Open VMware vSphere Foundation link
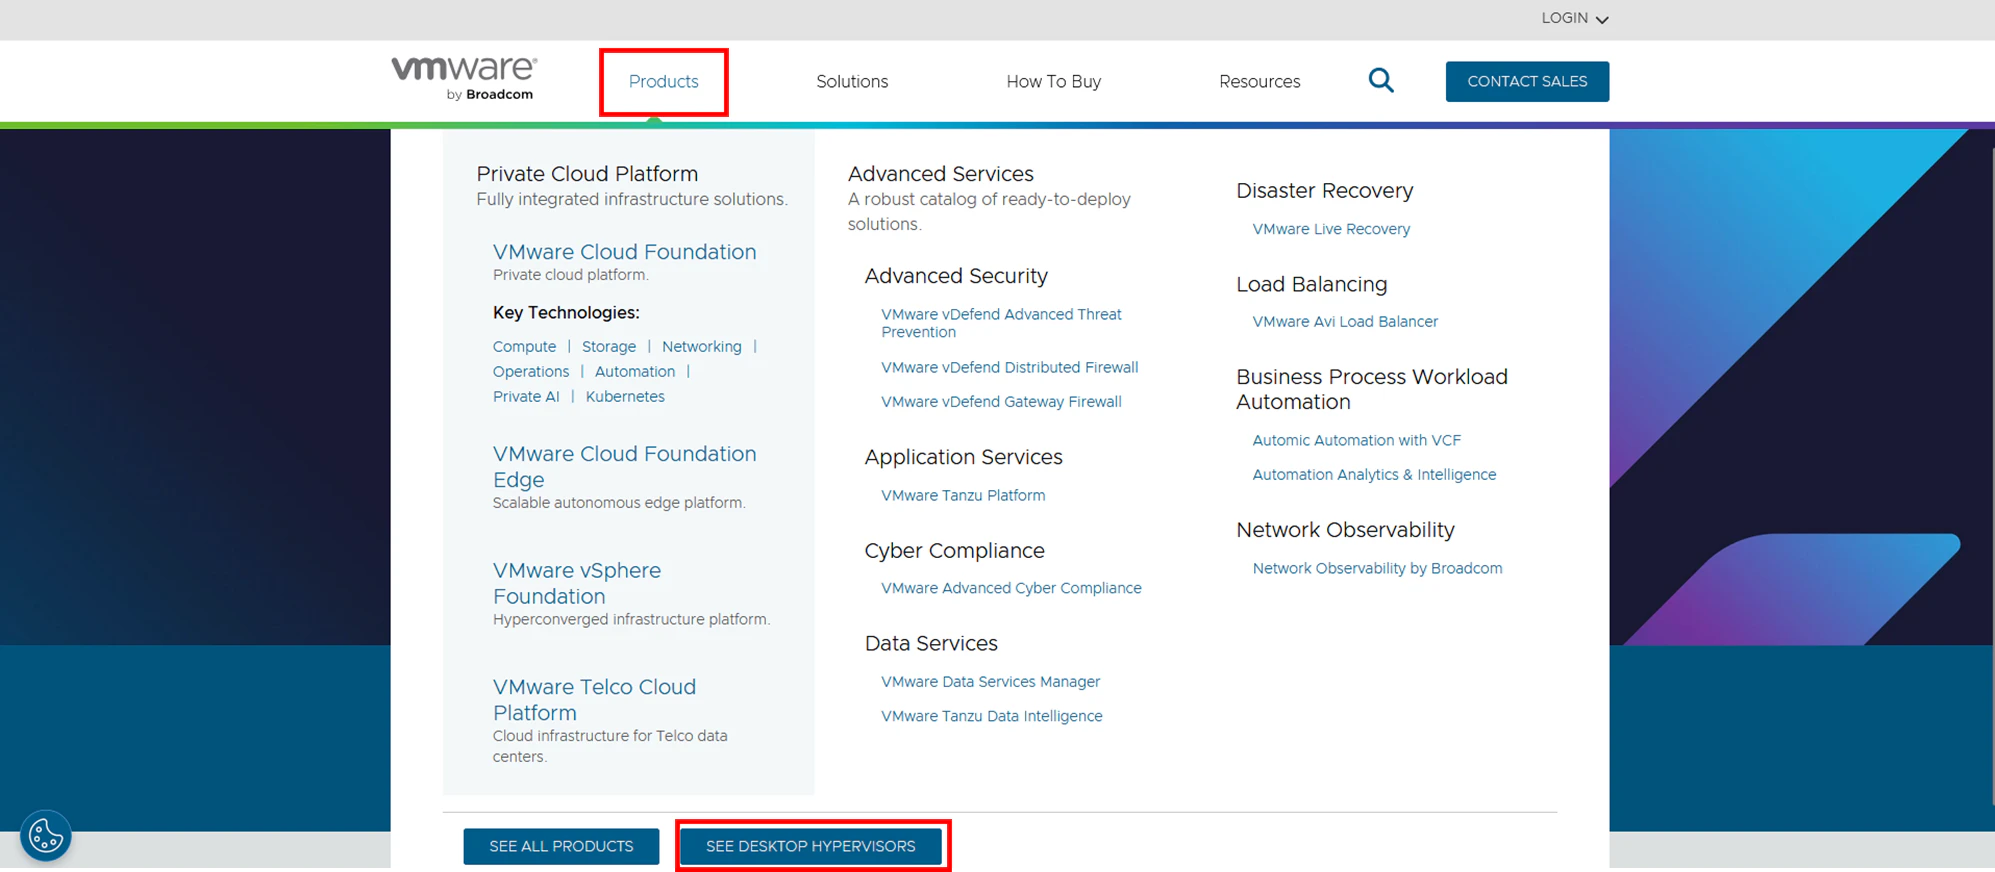Screen dimensions: 1995x872 coord(577,583)
